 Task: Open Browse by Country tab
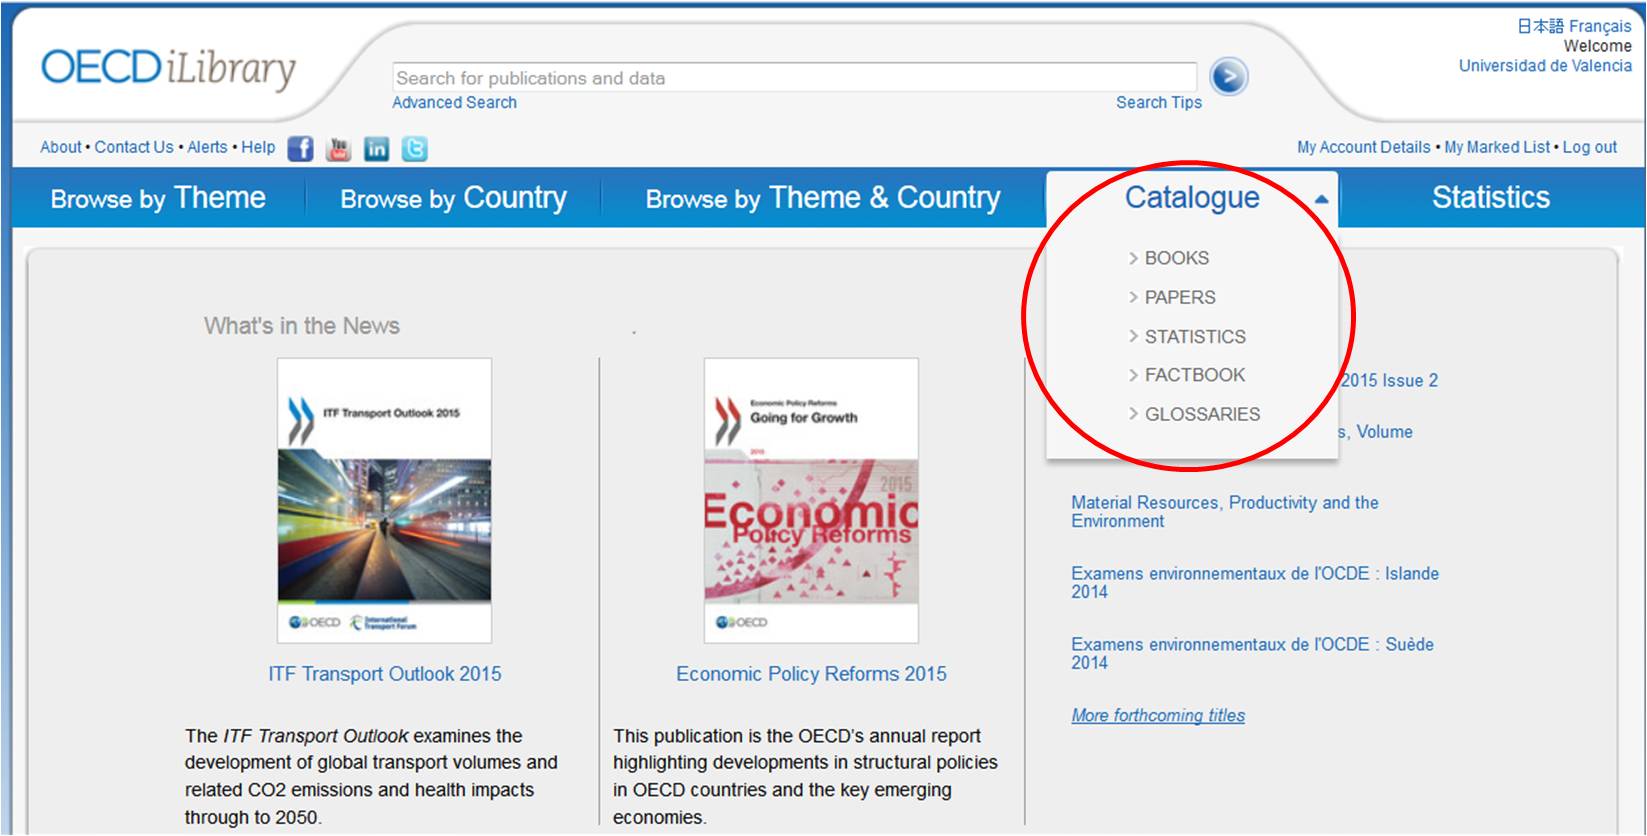coord(453,198)
